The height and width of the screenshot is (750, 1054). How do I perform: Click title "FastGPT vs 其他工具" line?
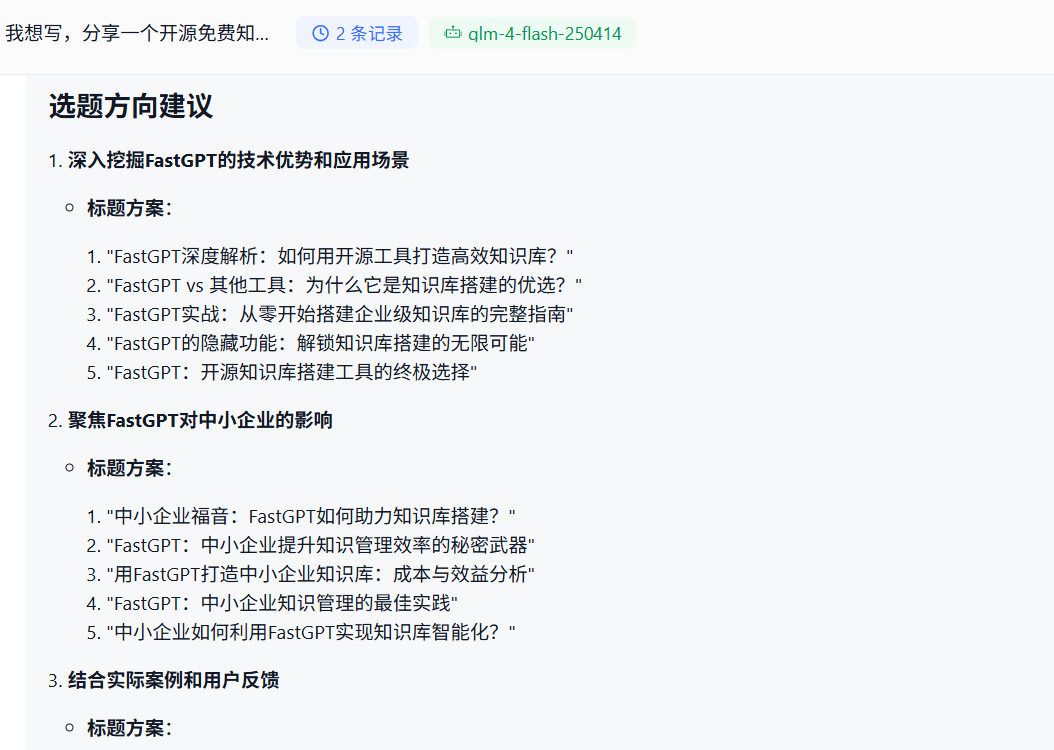click(x=344, y=285)
